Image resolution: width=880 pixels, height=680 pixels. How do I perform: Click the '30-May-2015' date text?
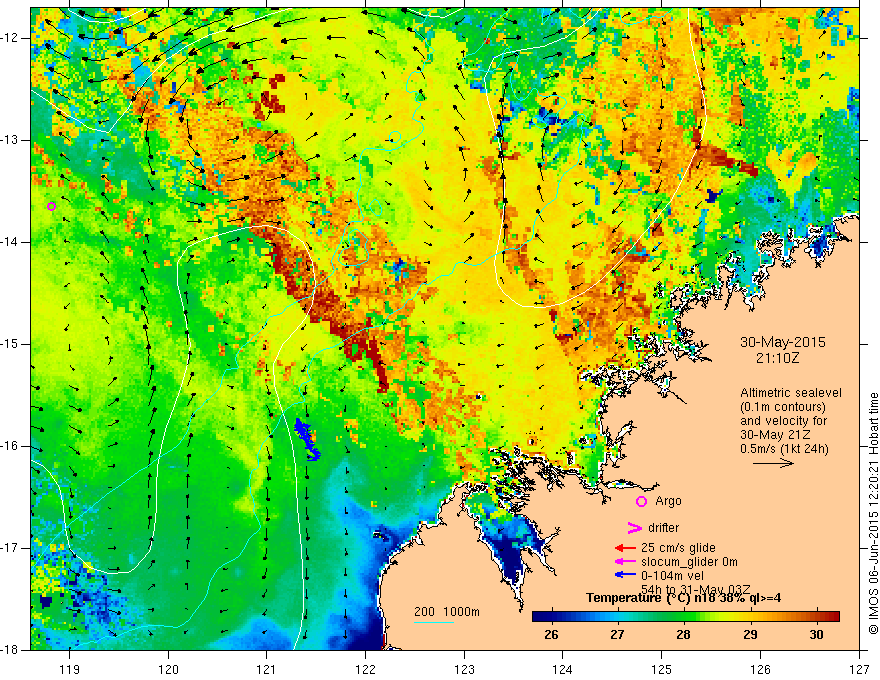(x=783, y=342)
